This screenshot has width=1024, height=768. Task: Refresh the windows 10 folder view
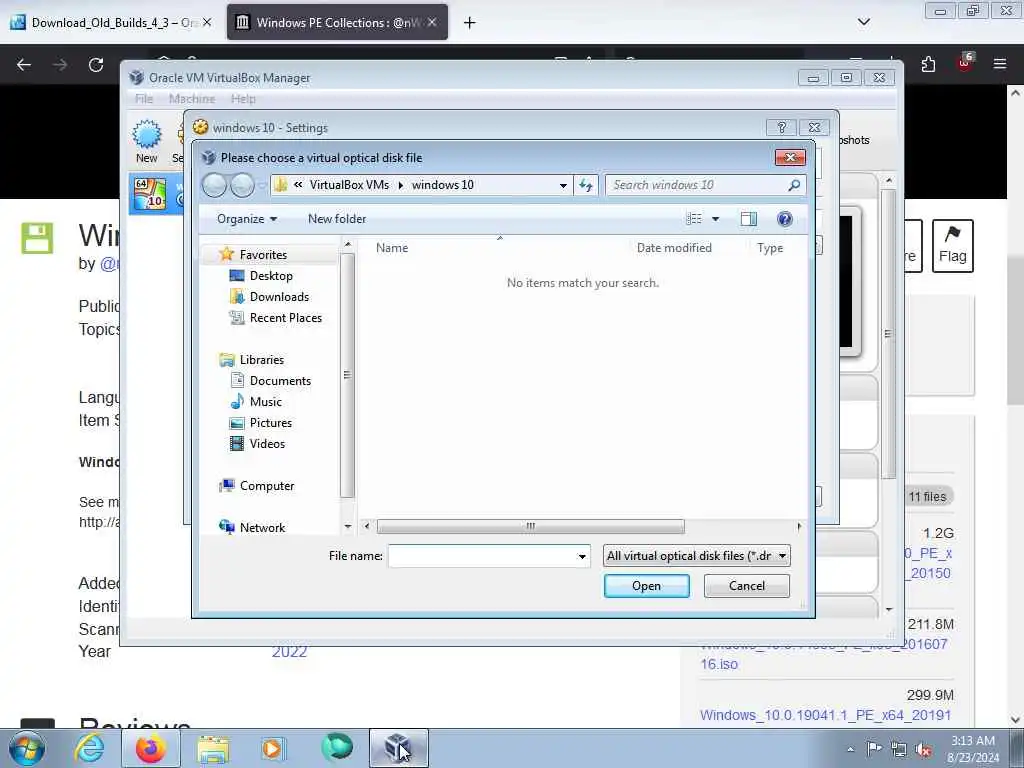tap(586, 185)
